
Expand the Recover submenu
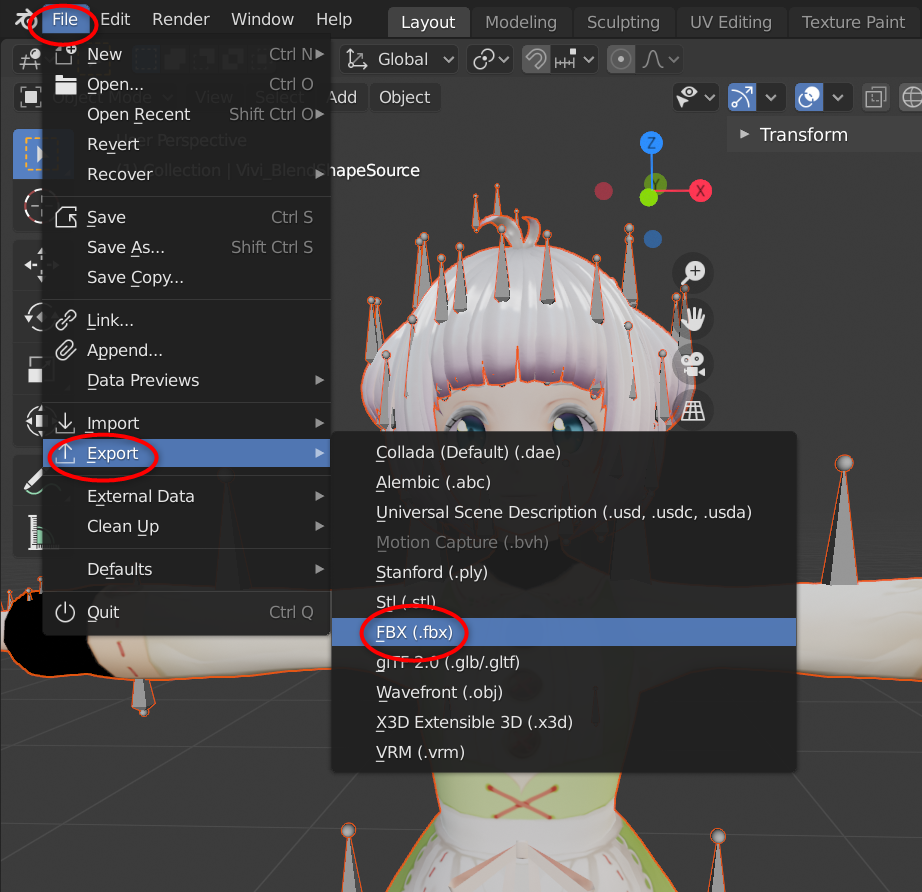186,174
